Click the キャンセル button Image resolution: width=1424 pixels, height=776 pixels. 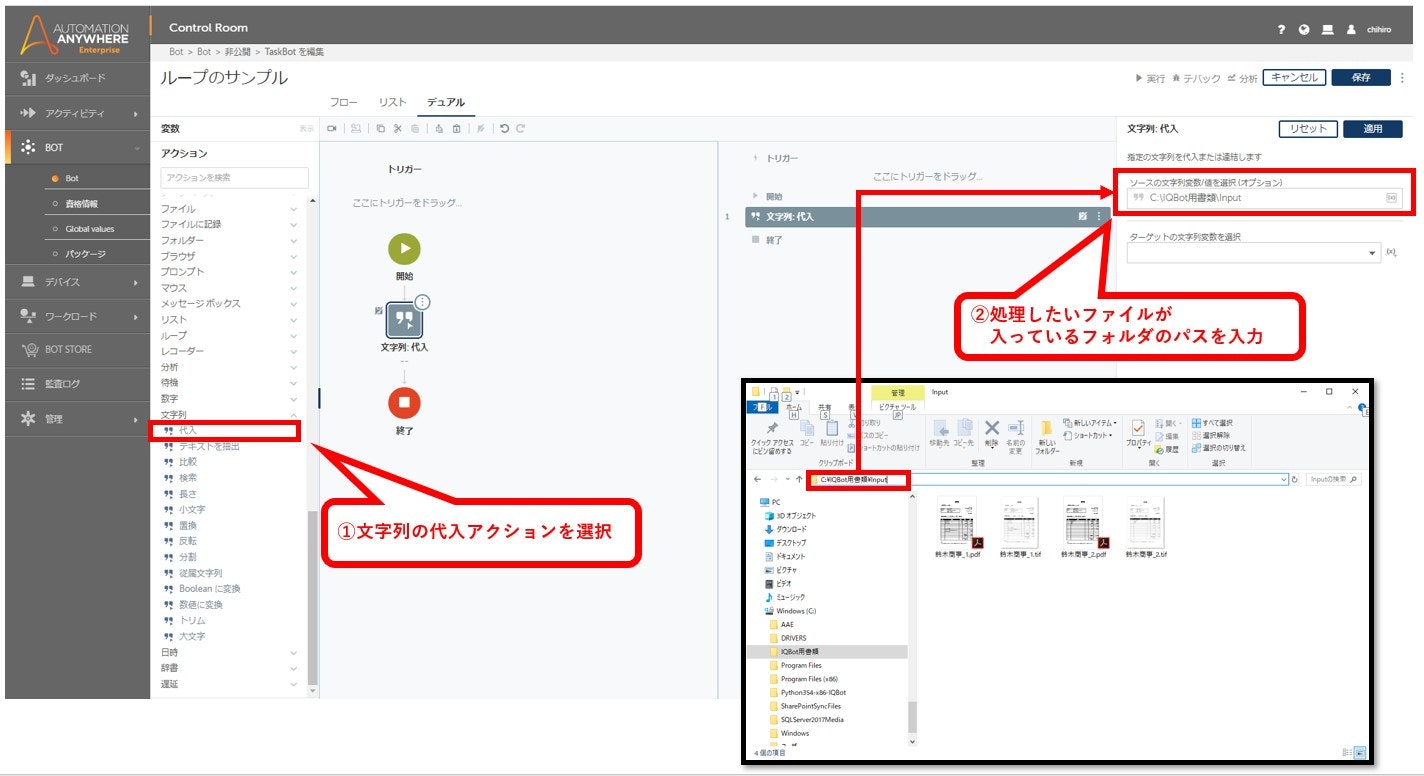click(x=1294, y=77)
